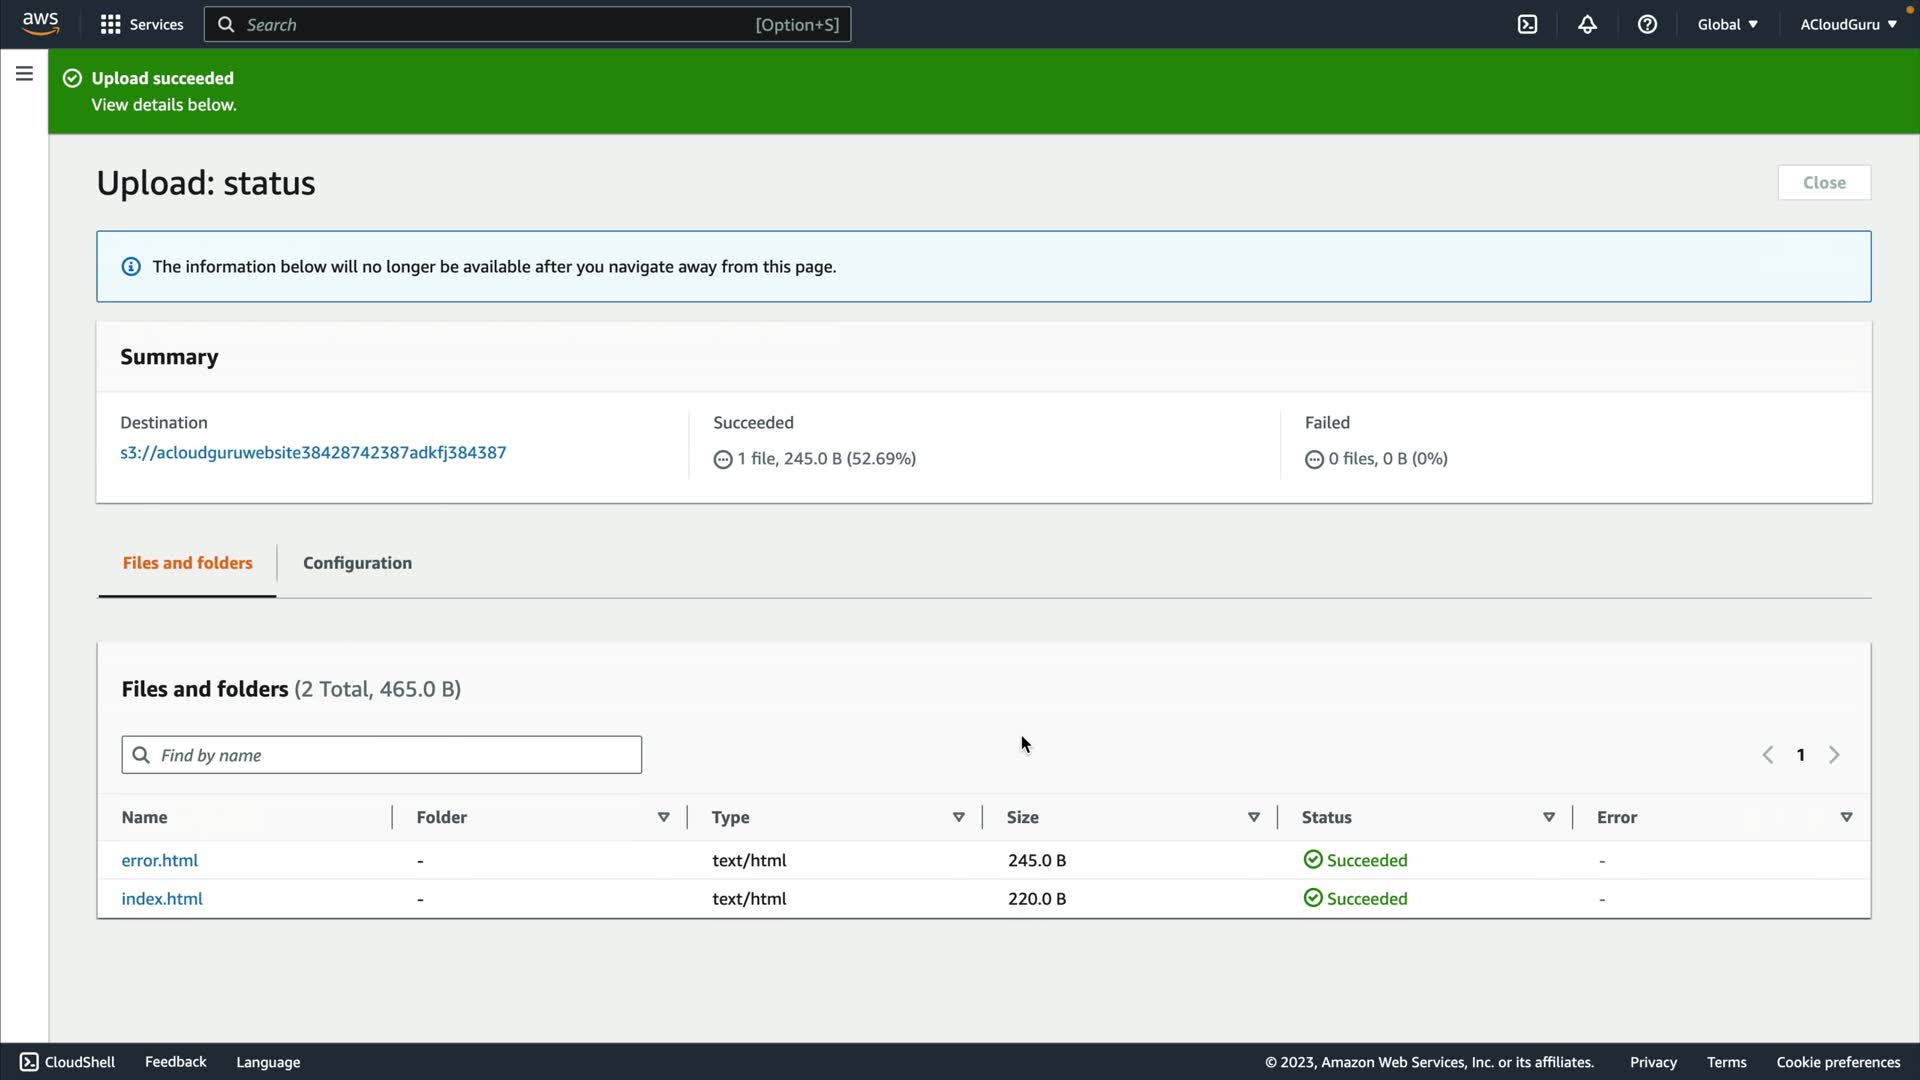1920x1080 pixels.
Task: Switch to the Configuration tab
Action: (x=357, y=563)
